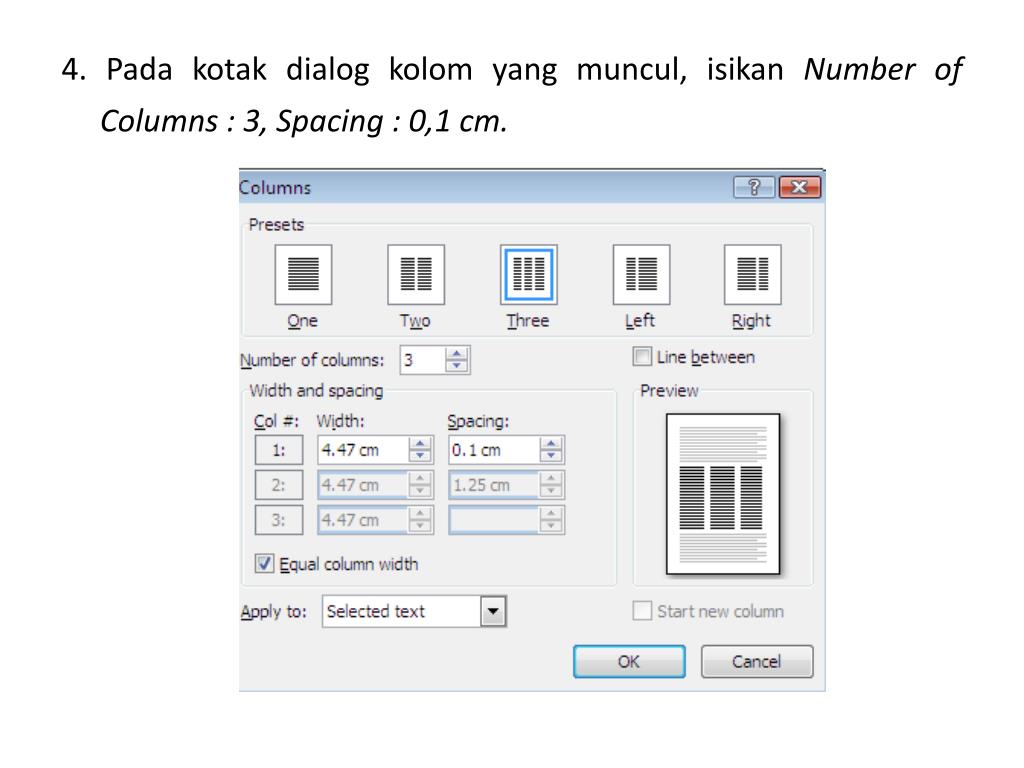
Task: Pick the Right column preset icon
Action: pyautogui.click(x=752, y=274)
